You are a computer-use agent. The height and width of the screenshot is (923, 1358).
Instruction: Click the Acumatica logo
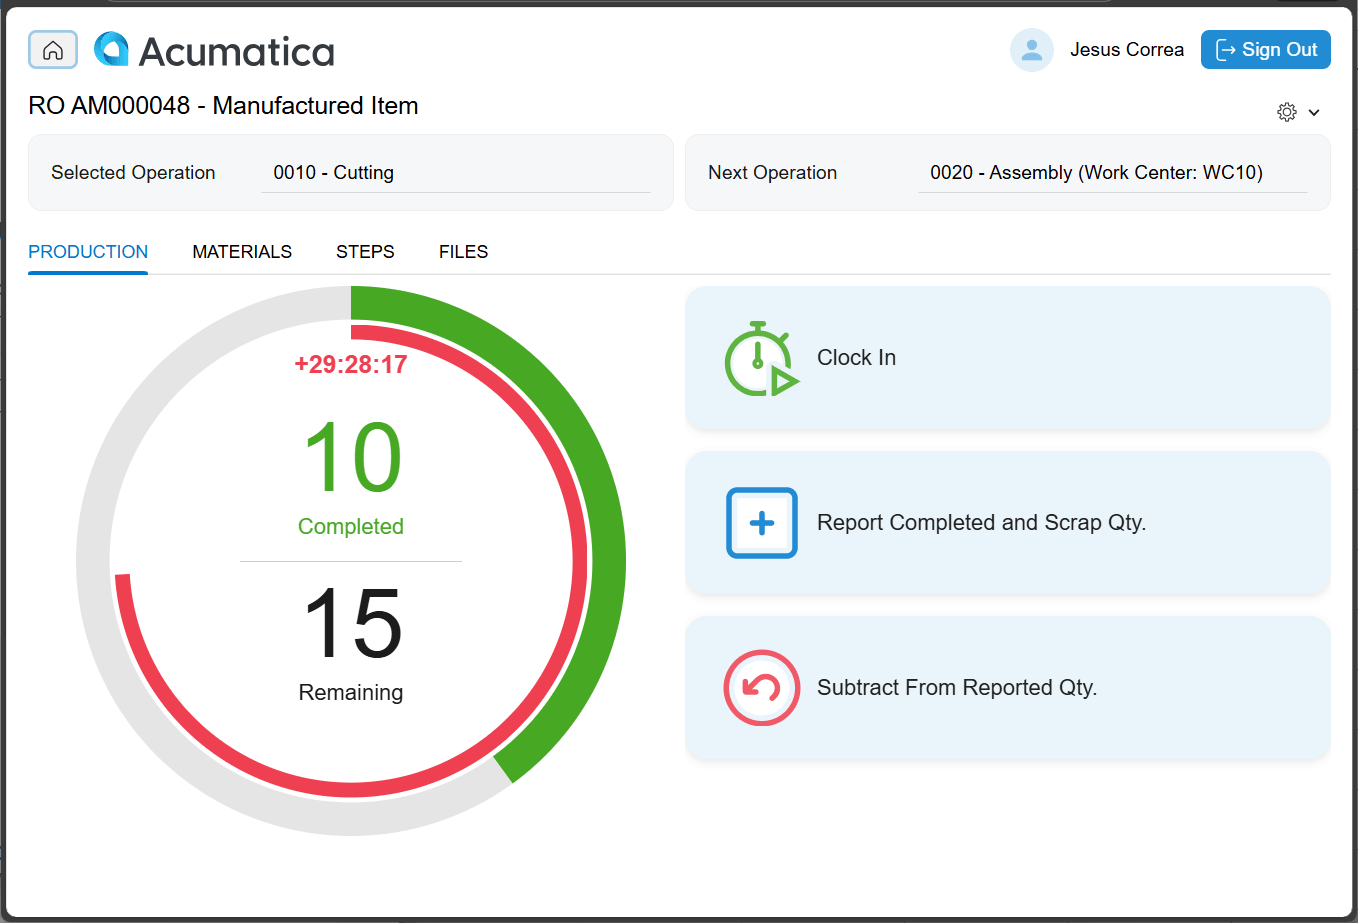214,51
